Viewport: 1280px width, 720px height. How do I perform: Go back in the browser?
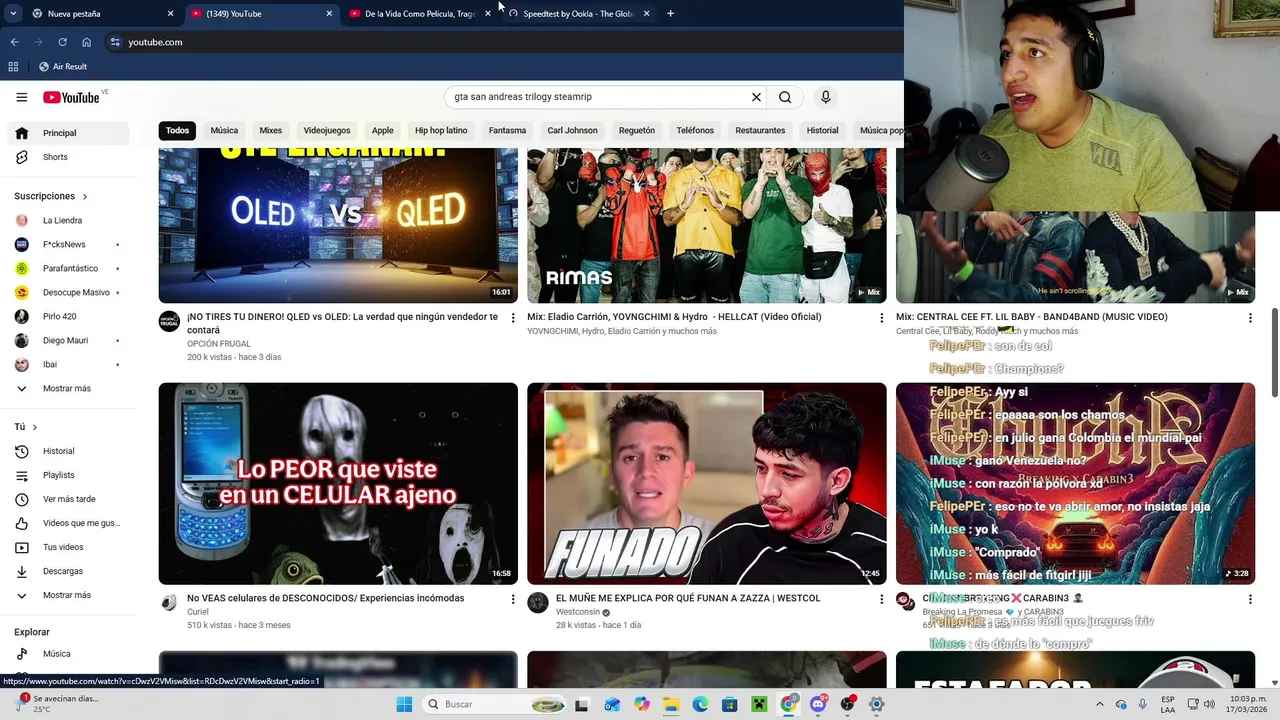(14, 42)
